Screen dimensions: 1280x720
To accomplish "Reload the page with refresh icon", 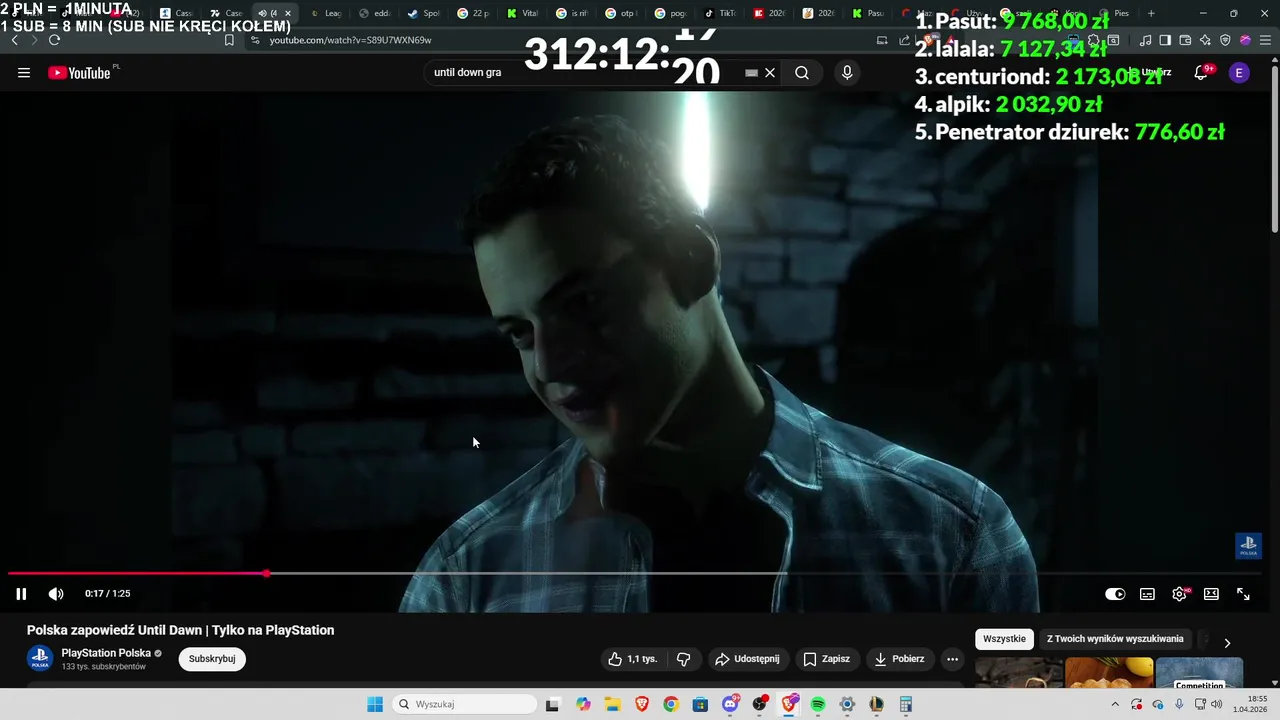I will coord(54,40).
